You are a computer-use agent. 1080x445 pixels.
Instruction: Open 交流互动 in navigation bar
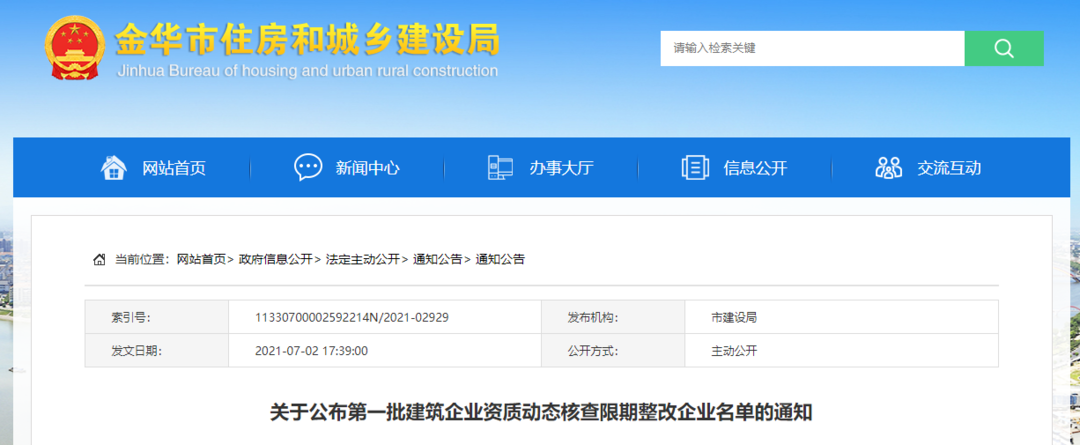[949, 168]
